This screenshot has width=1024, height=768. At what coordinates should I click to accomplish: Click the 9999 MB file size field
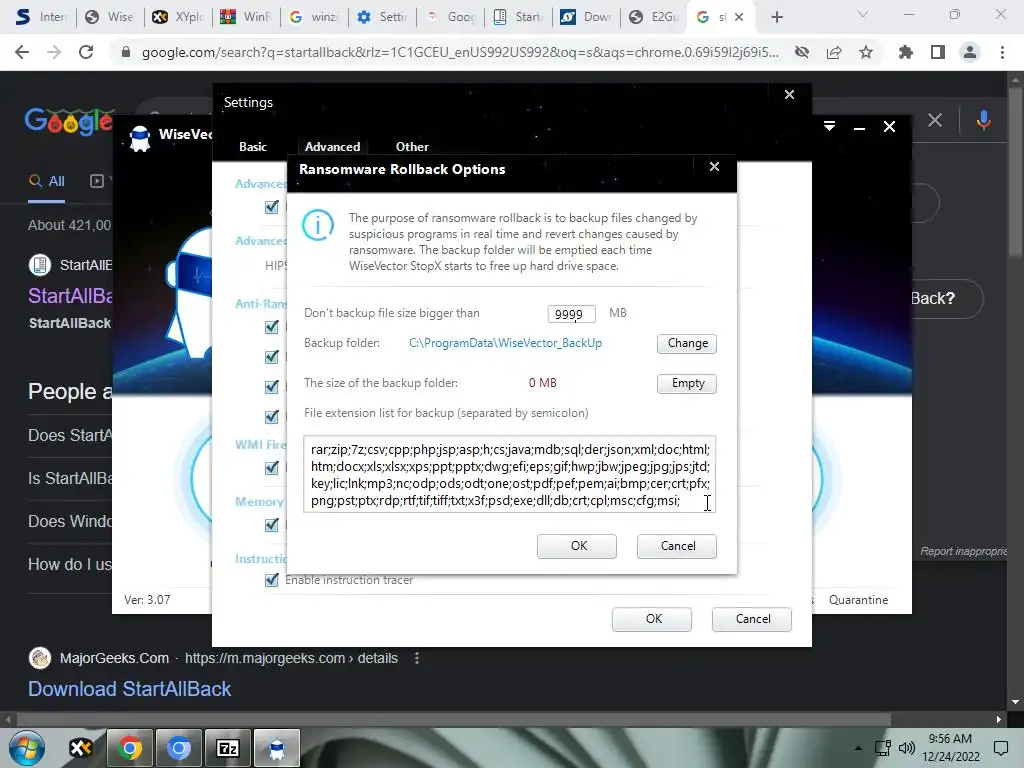571,314
